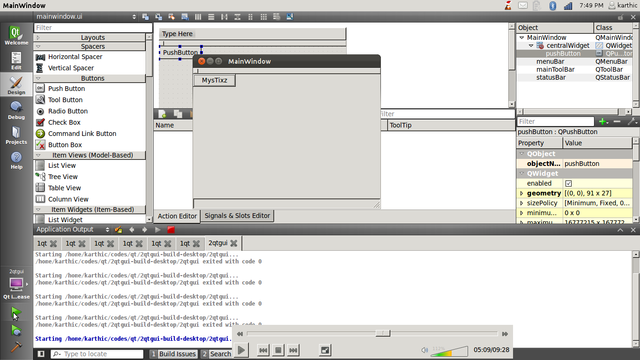Image resolution: width=640 pixels, height=360 pixels.
Task: Click the property editor Filter field
Action: point(556,121)
